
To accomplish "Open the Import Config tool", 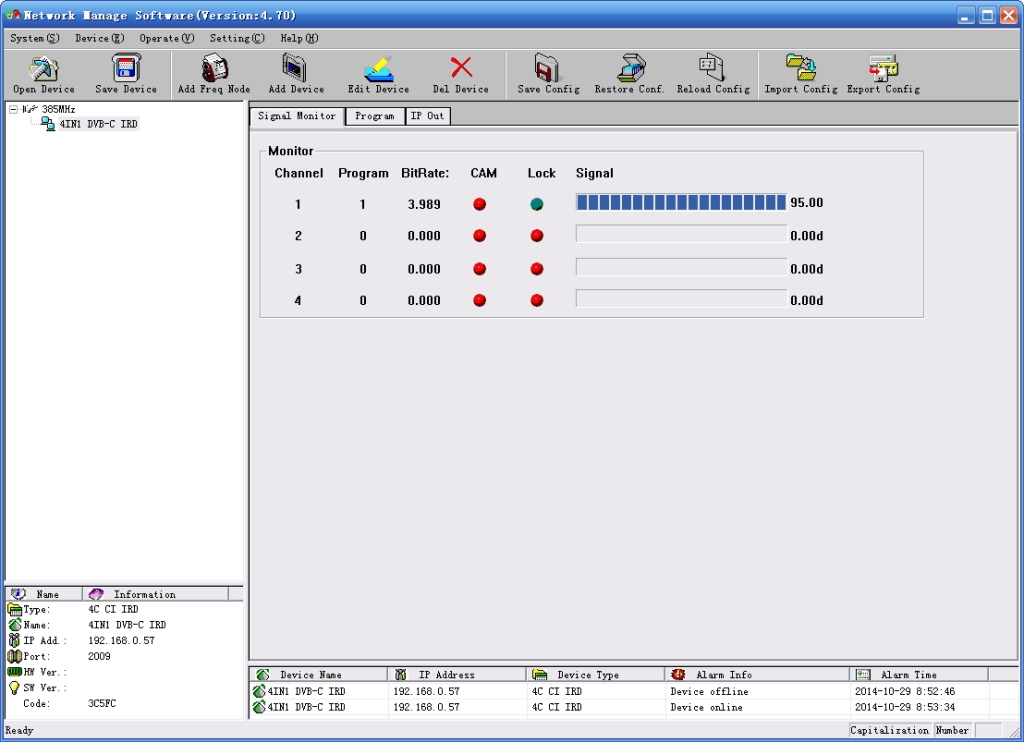I will pos(800,70).
